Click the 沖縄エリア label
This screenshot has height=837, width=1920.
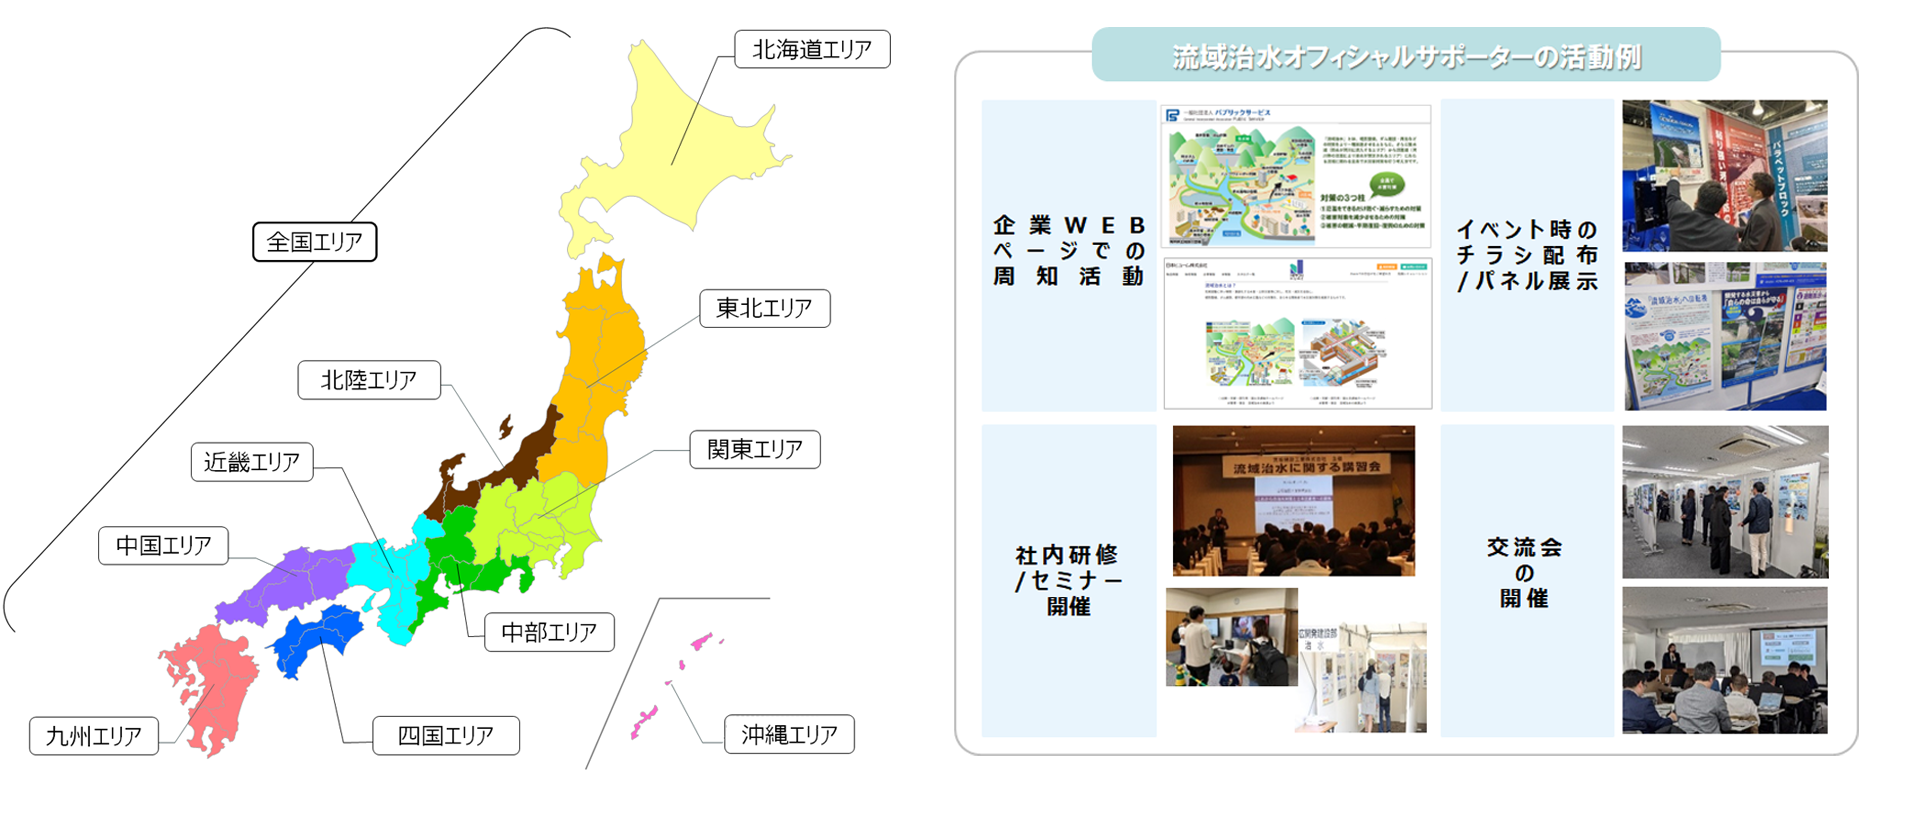pyautogui.click(x=789, y=735)
